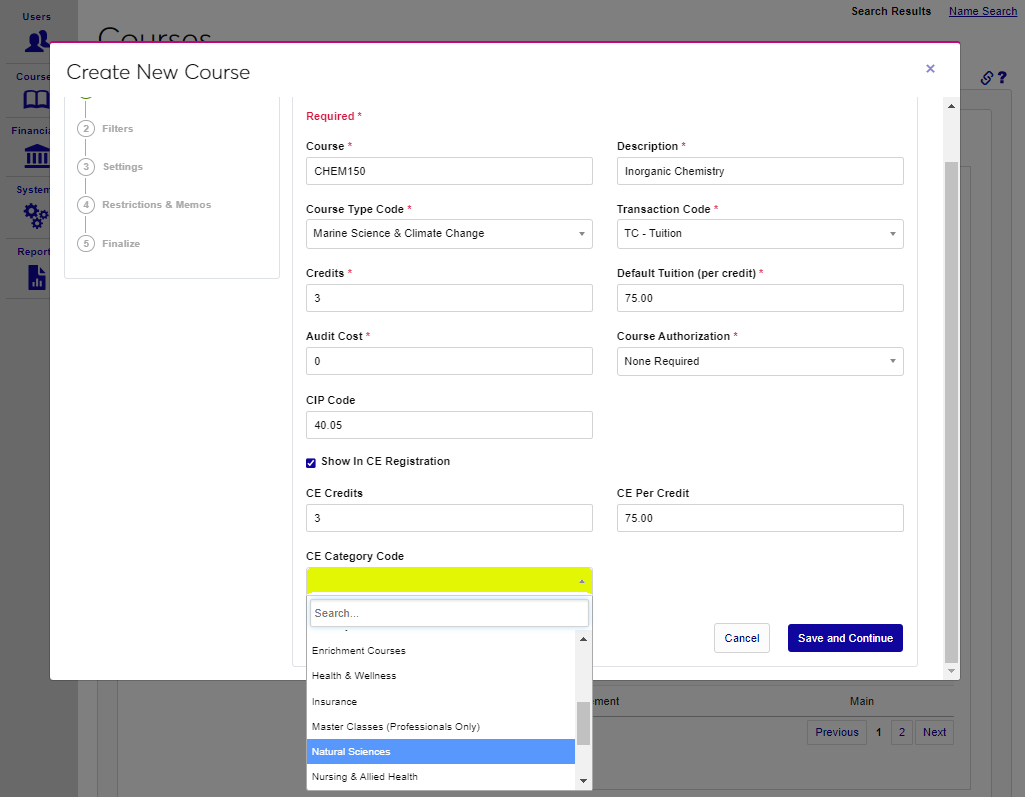Choose Health & Wellness category option

pyautogui.click(x=441, y=676)
